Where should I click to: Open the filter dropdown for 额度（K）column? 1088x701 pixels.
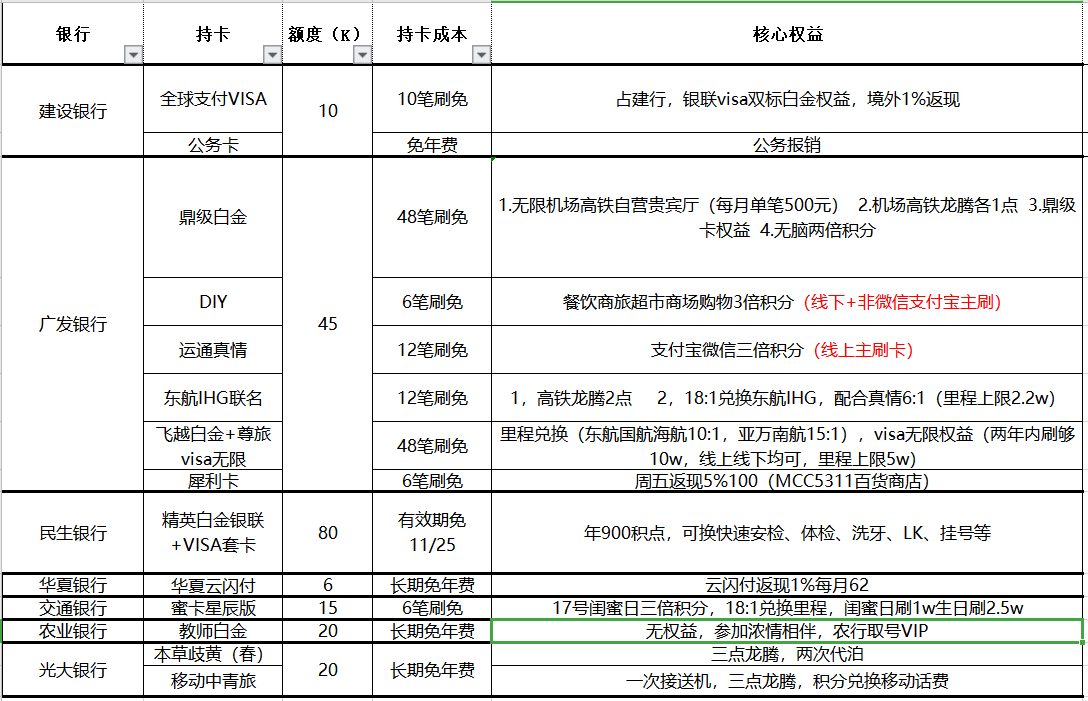point(363,54)
